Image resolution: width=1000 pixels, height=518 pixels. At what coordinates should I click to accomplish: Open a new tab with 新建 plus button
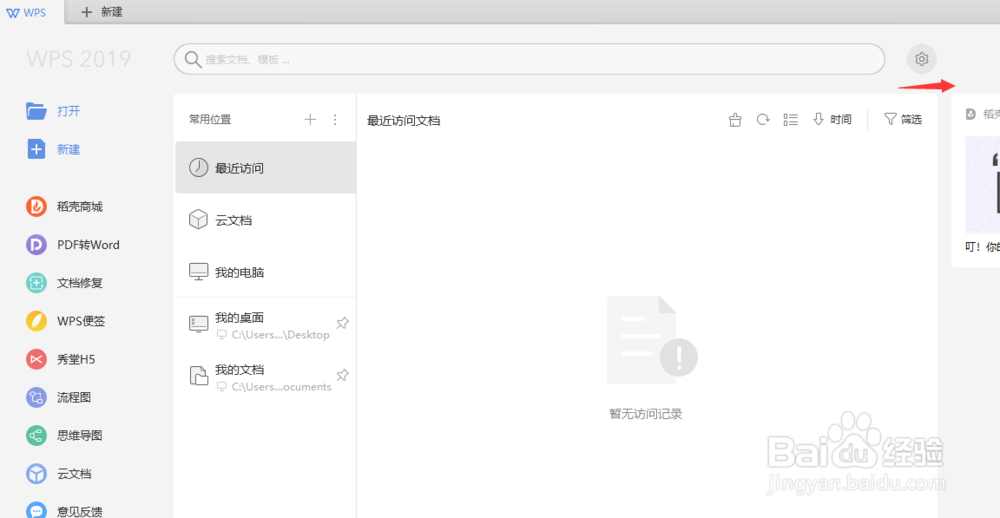[x=102, y=12]
